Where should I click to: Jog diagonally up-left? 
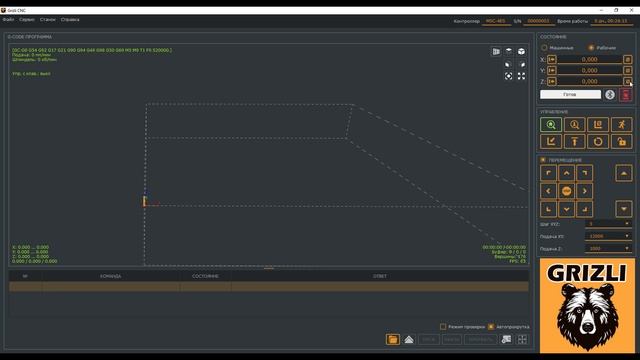548,173
